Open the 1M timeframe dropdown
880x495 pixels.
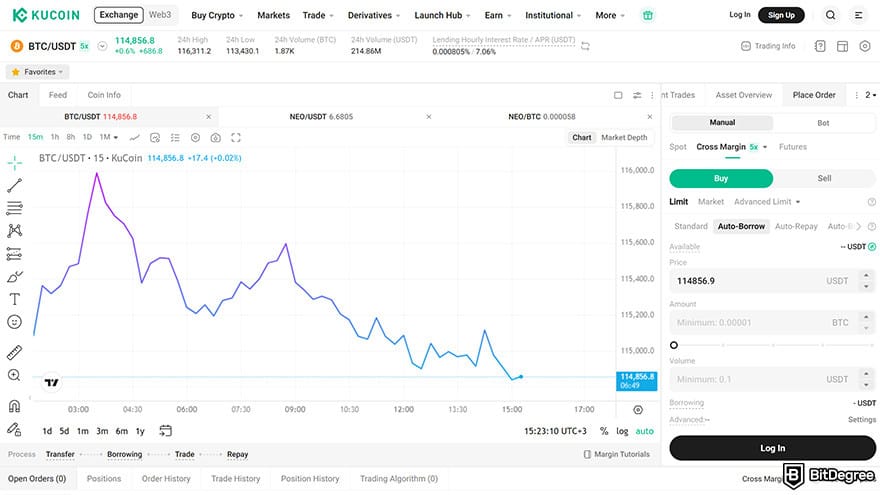click(x=109, y=137)
